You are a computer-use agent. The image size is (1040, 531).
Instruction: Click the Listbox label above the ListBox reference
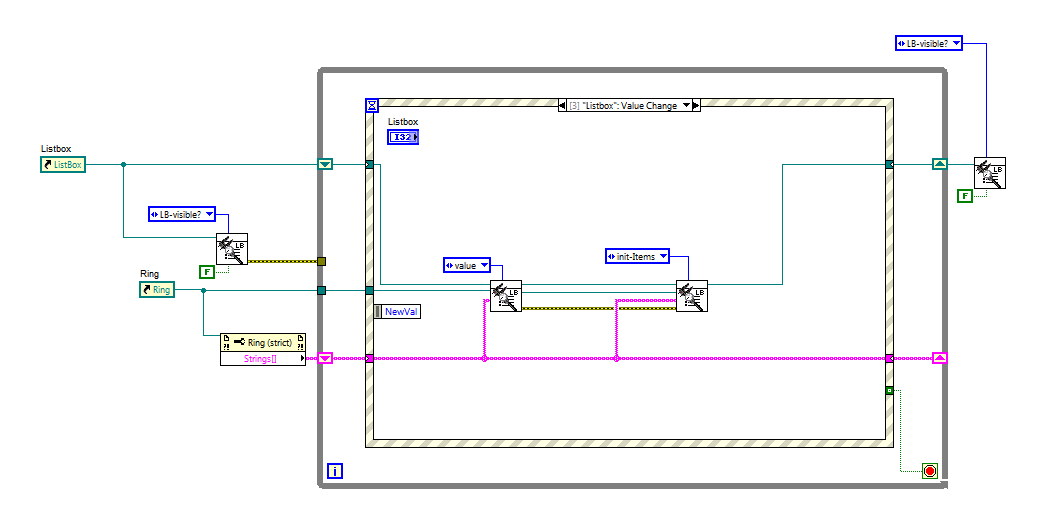[56, 149]
